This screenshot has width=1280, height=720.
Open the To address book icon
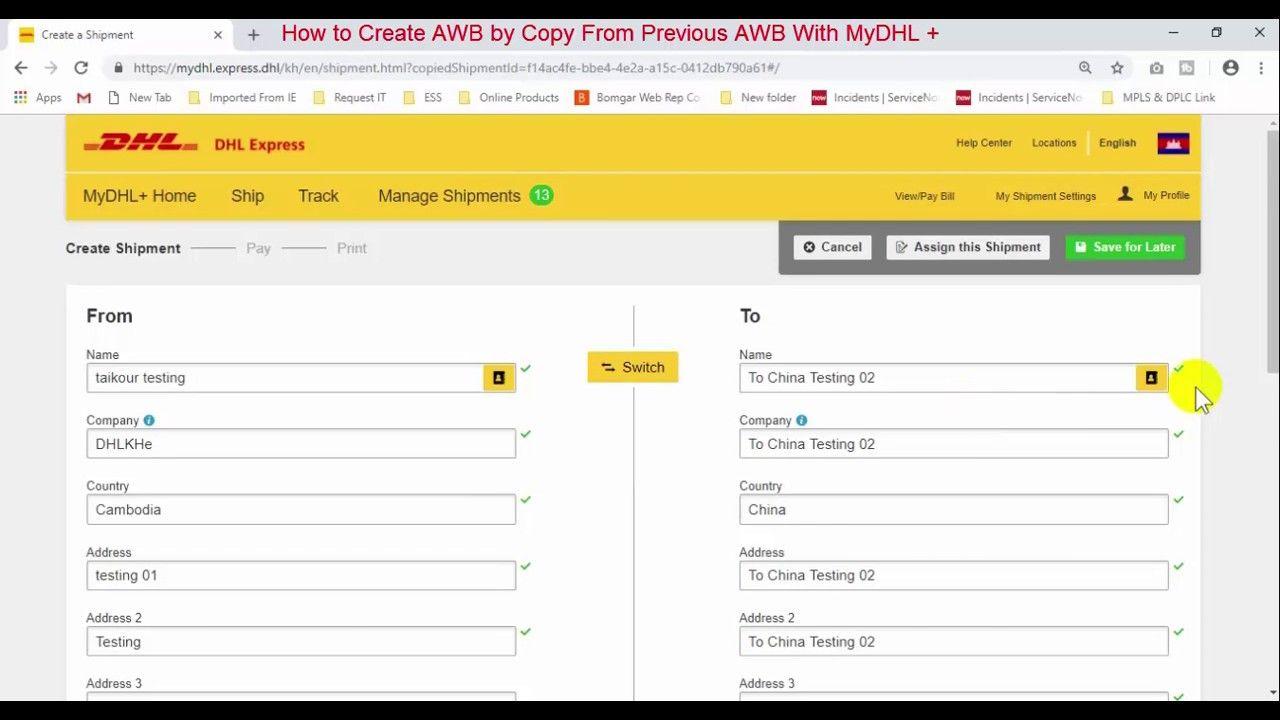coord(1151,378)
